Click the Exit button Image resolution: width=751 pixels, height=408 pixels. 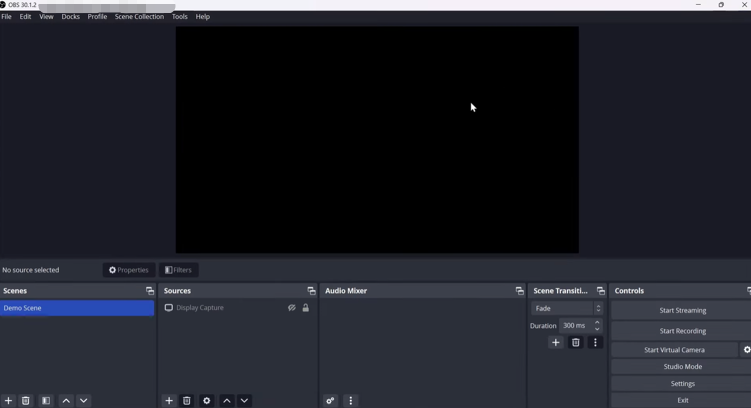pos(683,400)
